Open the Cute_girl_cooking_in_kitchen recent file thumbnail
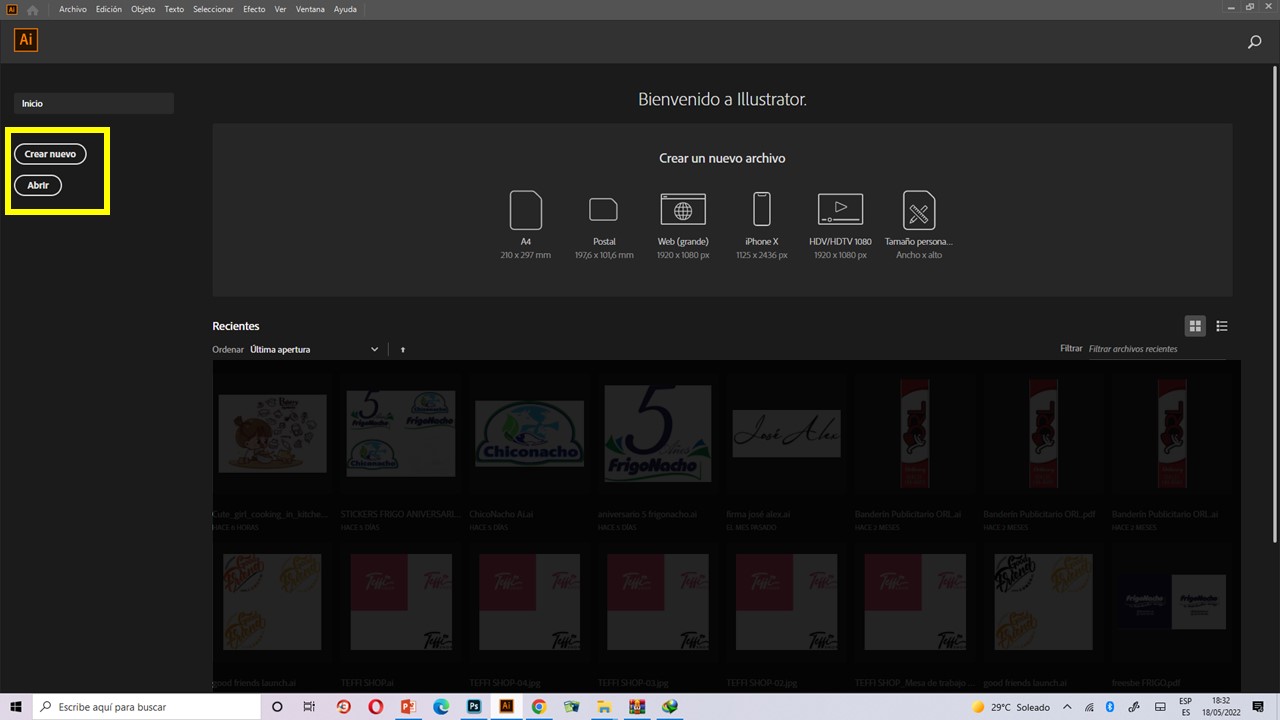 click(x=272, y=433)
